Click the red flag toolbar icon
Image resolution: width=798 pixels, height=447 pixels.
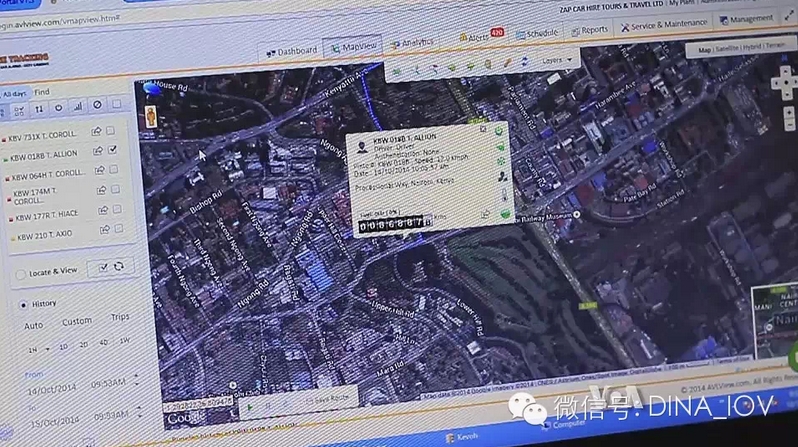click(x=435, y=69)
